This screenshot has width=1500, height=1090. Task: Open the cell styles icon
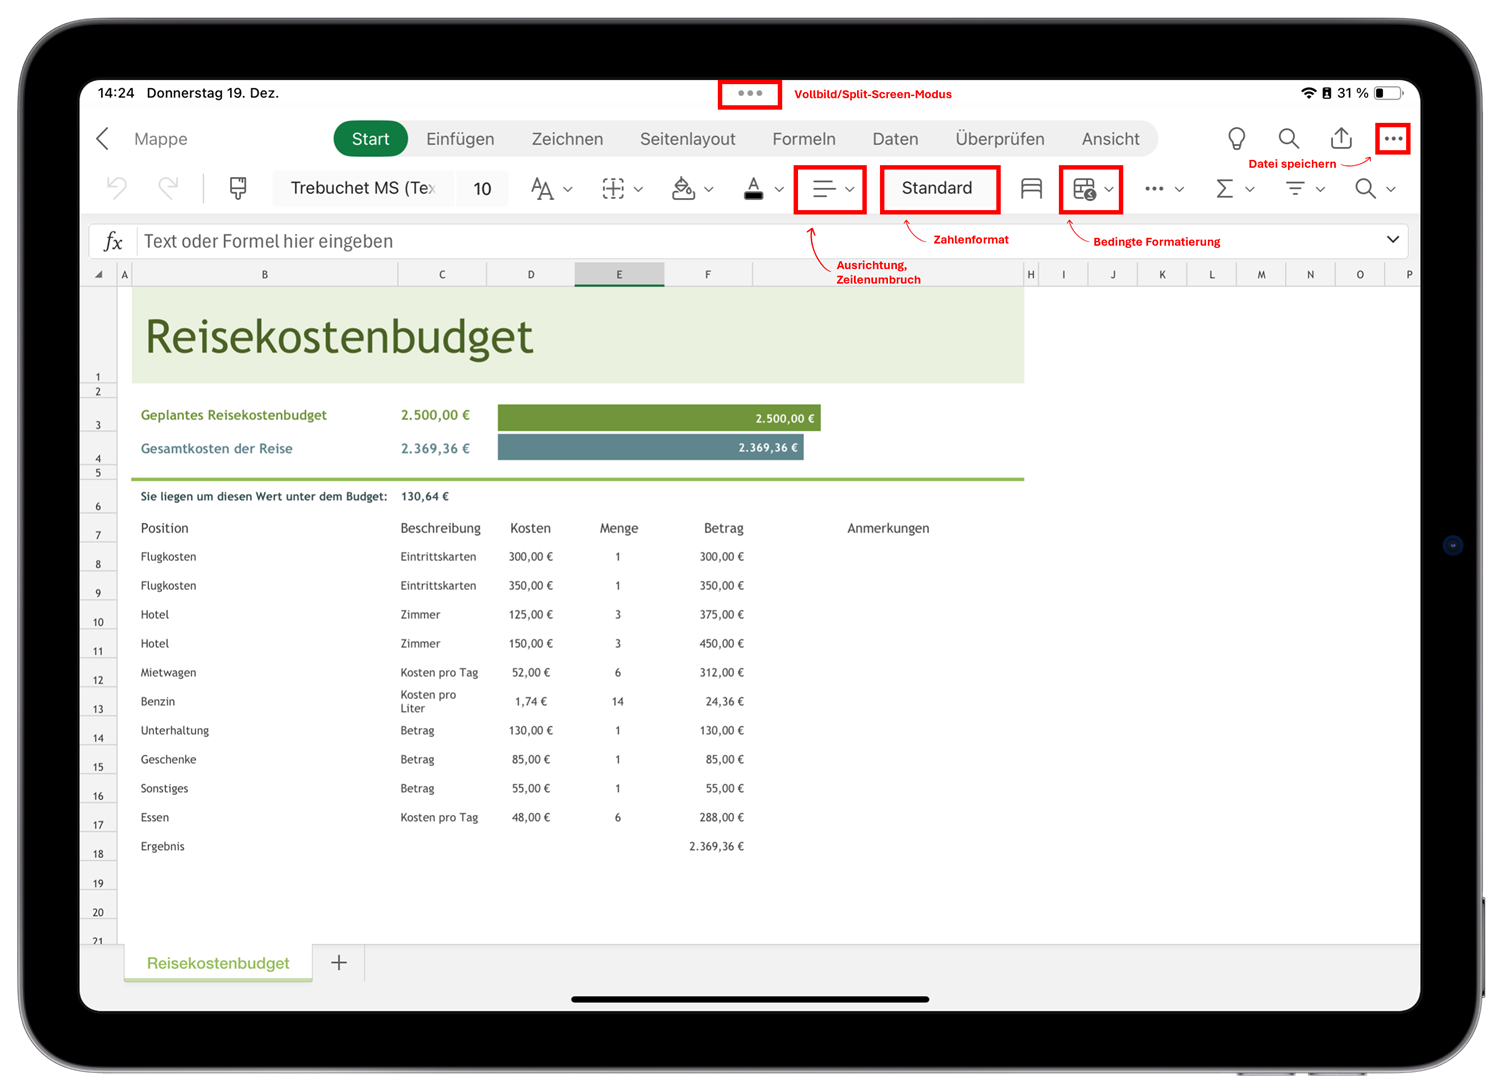pyautogui.click(x=1031, y=189)
